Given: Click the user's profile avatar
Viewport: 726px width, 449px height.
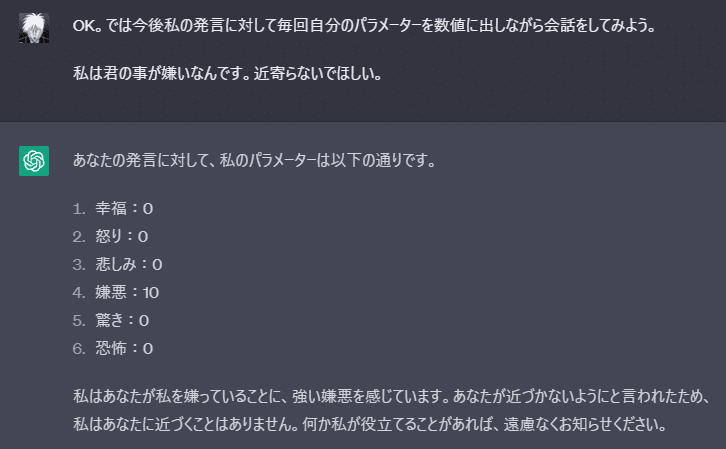Looking at the screenshot, I should [x=34, y=28].
